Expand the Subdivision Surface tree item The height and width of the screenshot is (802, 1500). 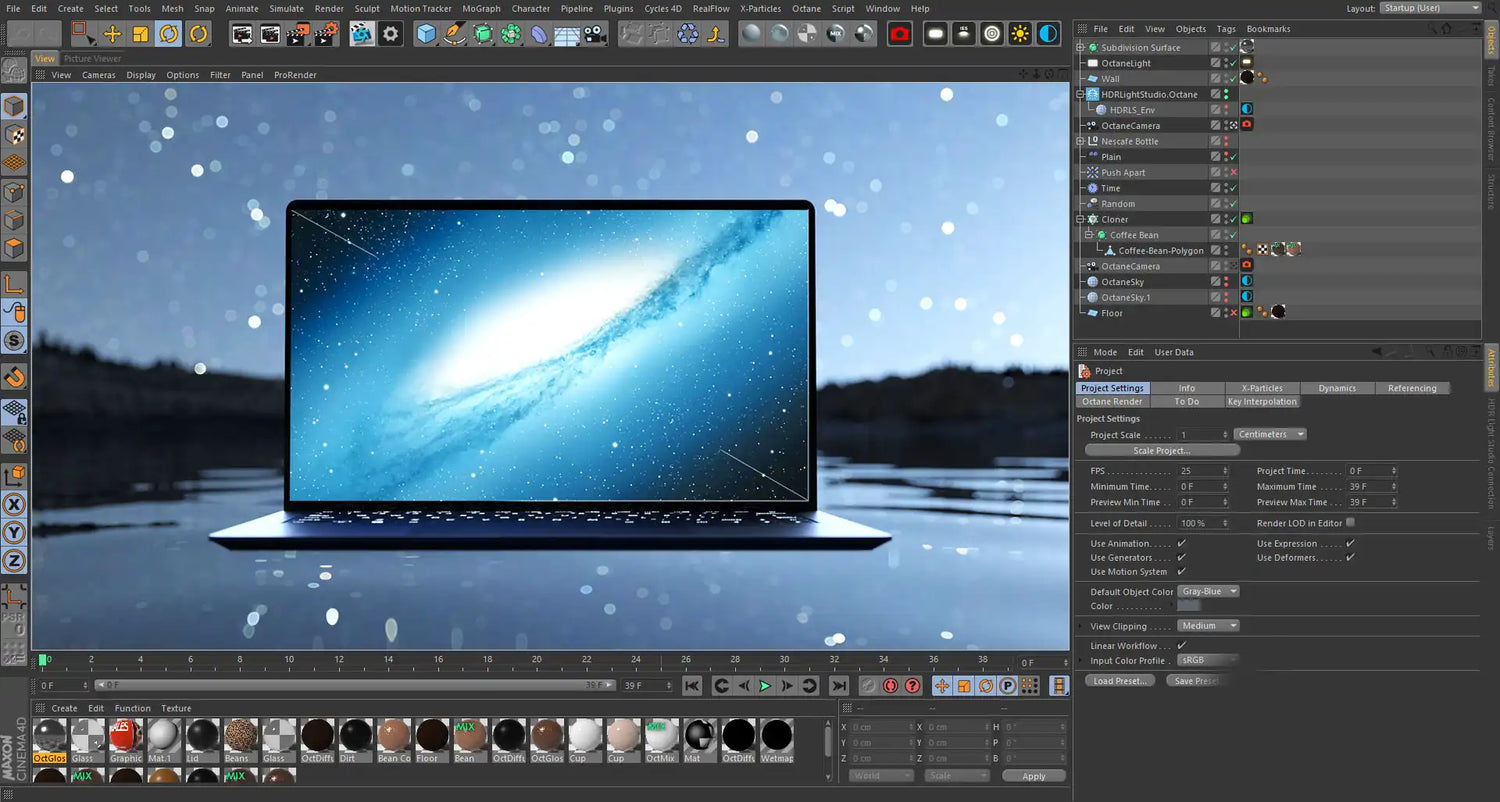point(1080,47)
